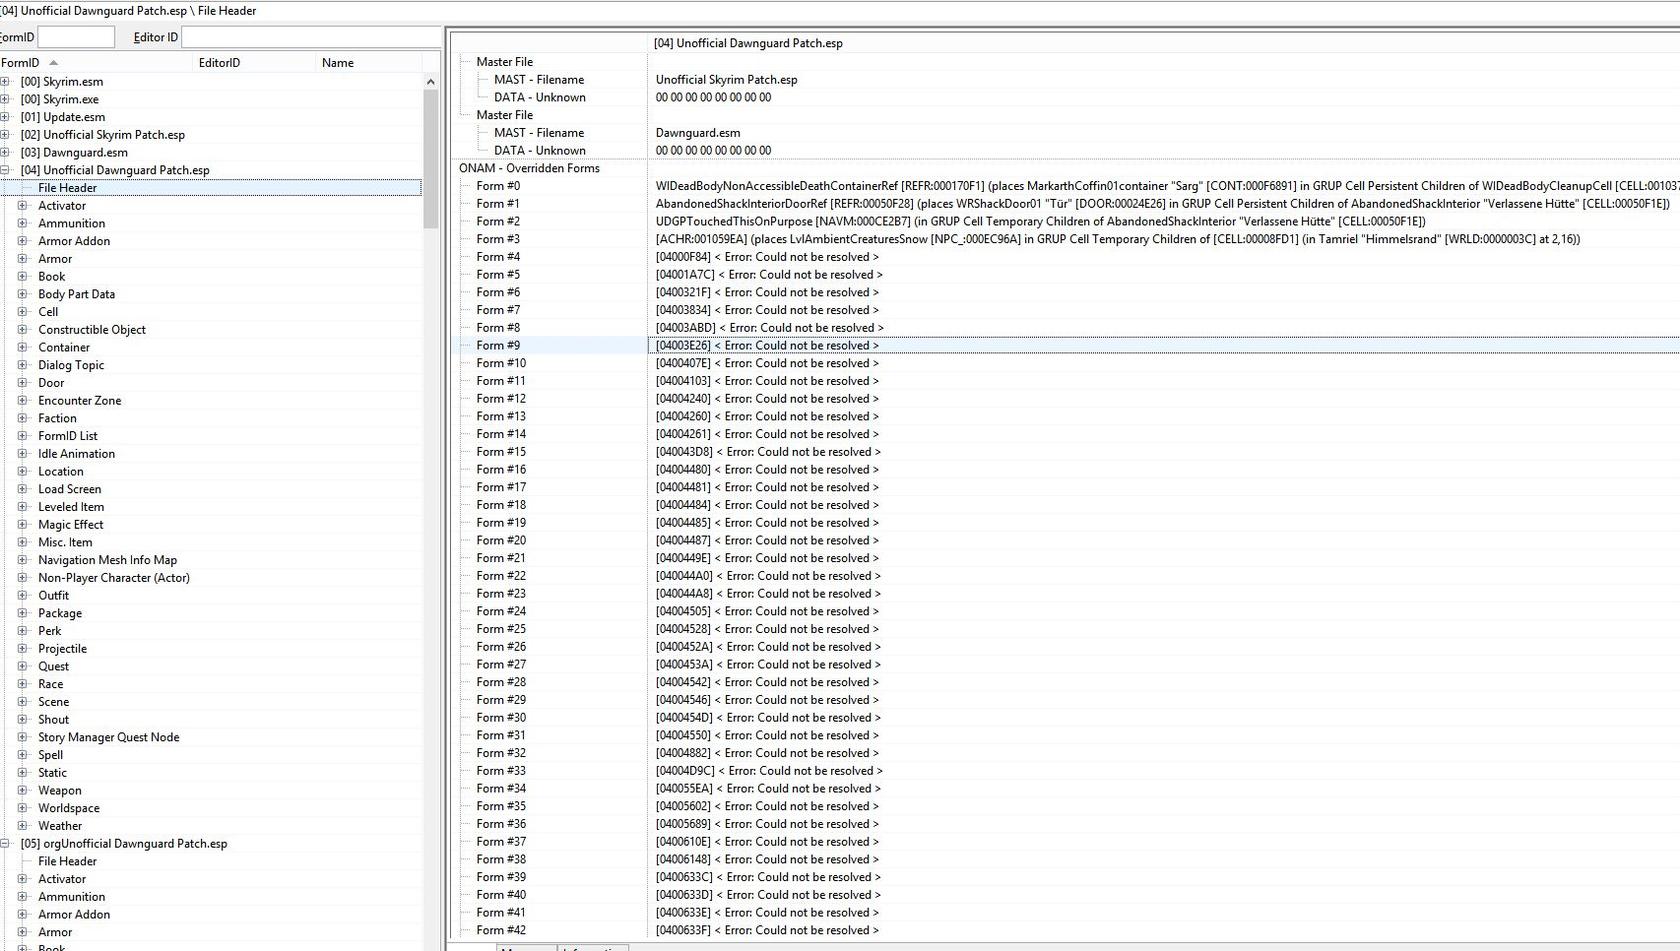1680x951 pixels.
Task: Expand the Dawnguard.esm plugin node
Action: [x=5, y=153]
